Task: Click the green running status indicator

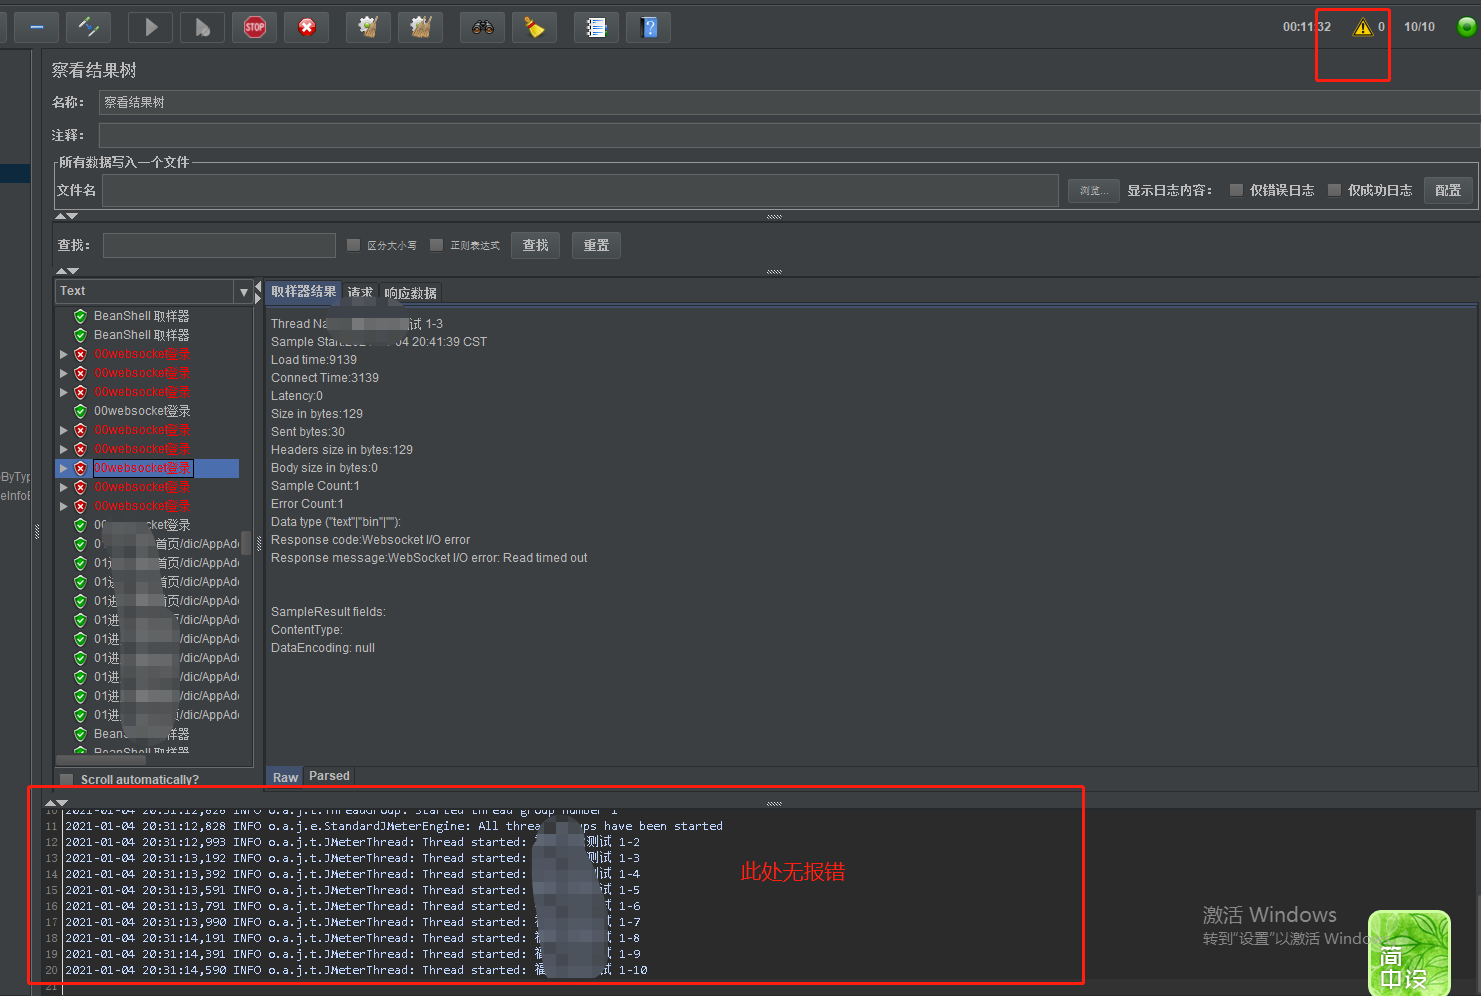Action: (x=1466, y=27)
